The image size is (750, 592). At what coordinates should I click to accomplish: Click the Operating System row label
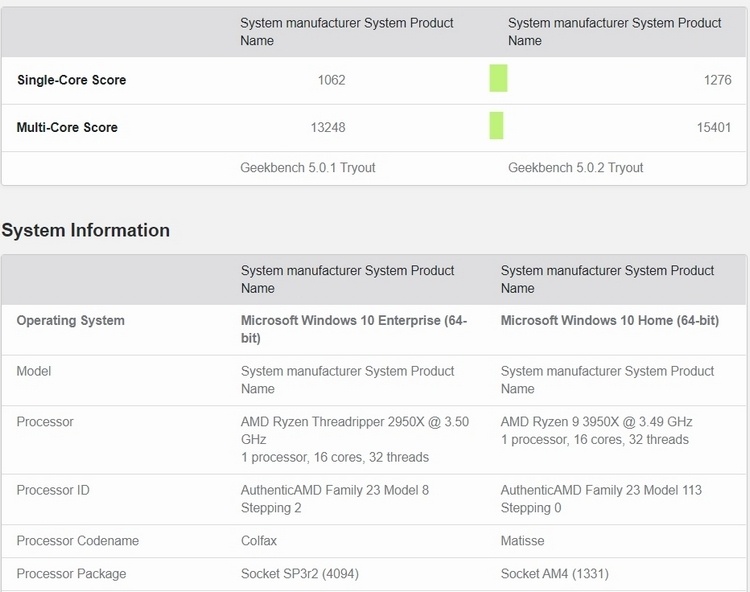71,321
